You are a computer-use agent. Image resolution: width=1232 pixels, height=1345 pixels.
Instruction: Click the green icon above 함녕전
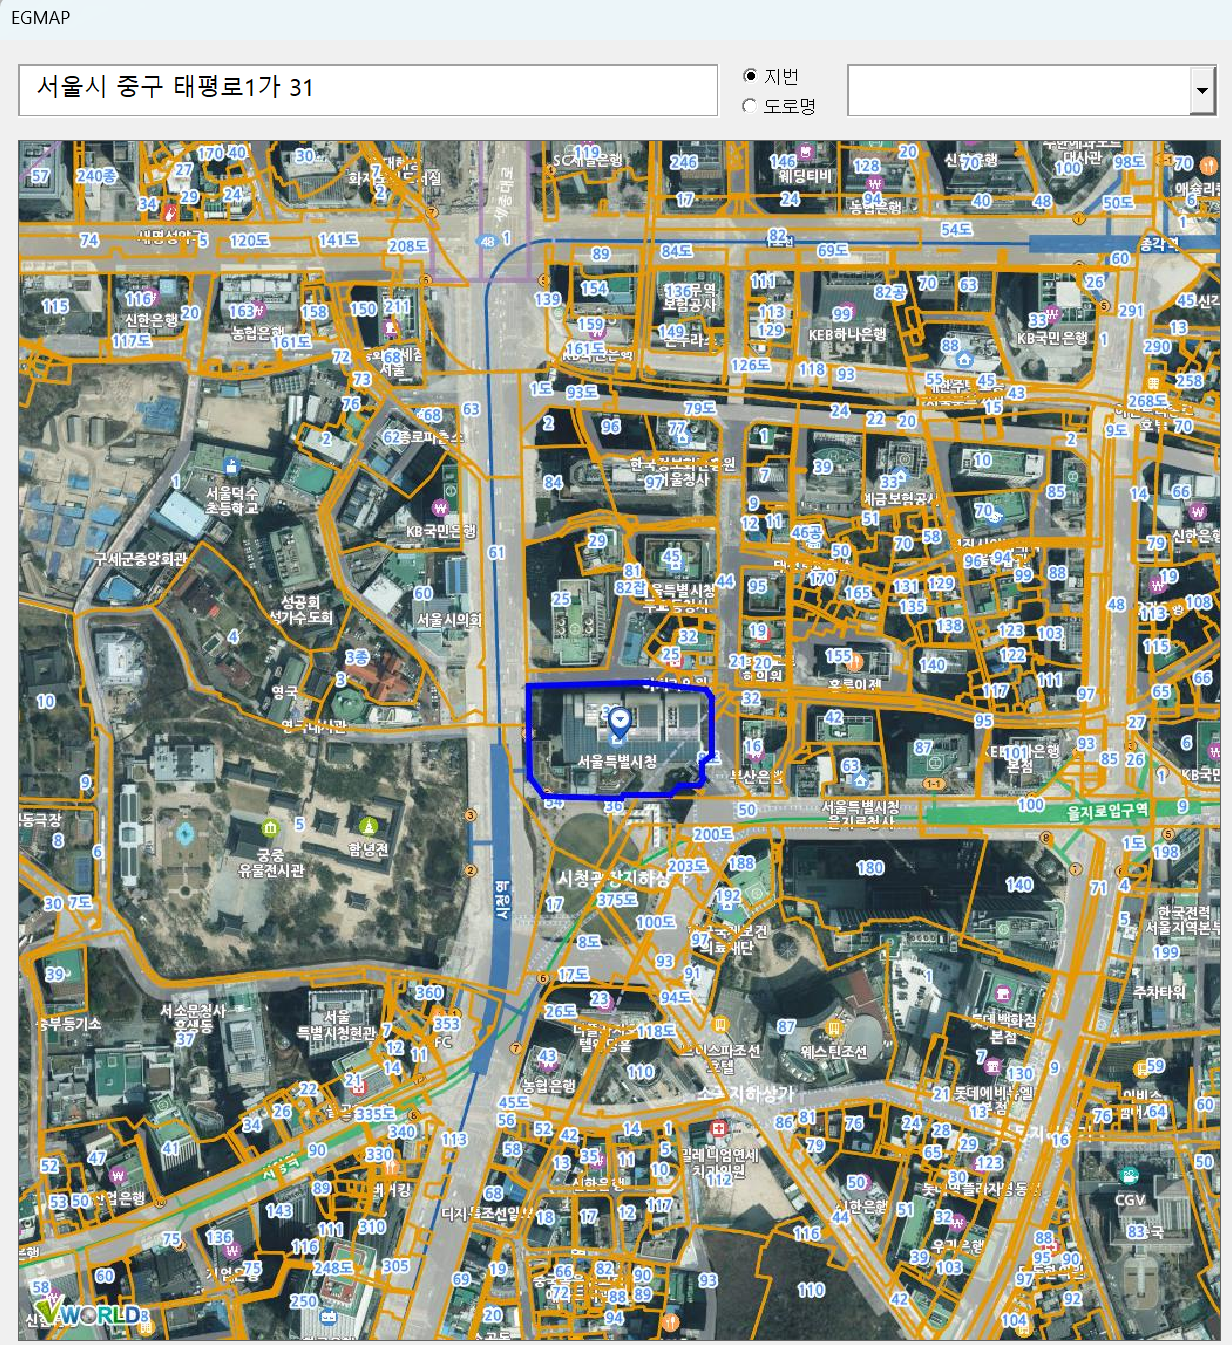coord(368,826)
